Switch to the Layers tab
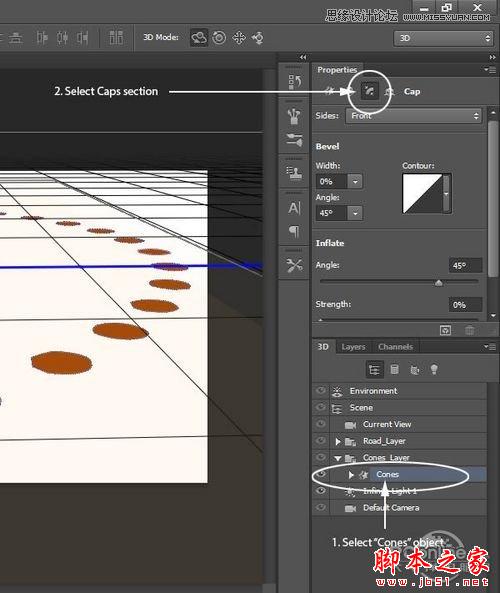500x593 pixels. [353, 347]
